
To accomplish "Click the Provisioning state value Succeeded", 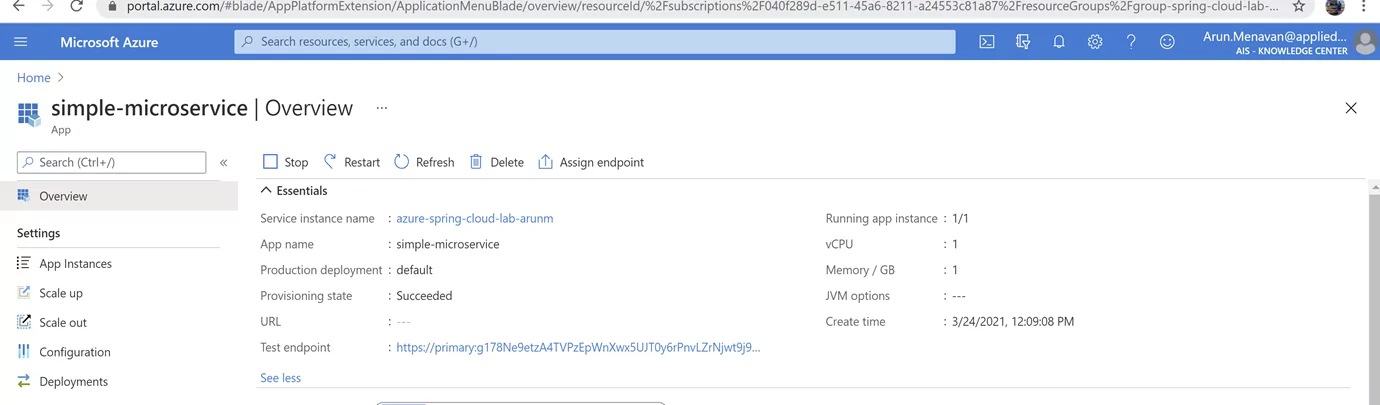I will pyautogui.click(x=424, y=296).
